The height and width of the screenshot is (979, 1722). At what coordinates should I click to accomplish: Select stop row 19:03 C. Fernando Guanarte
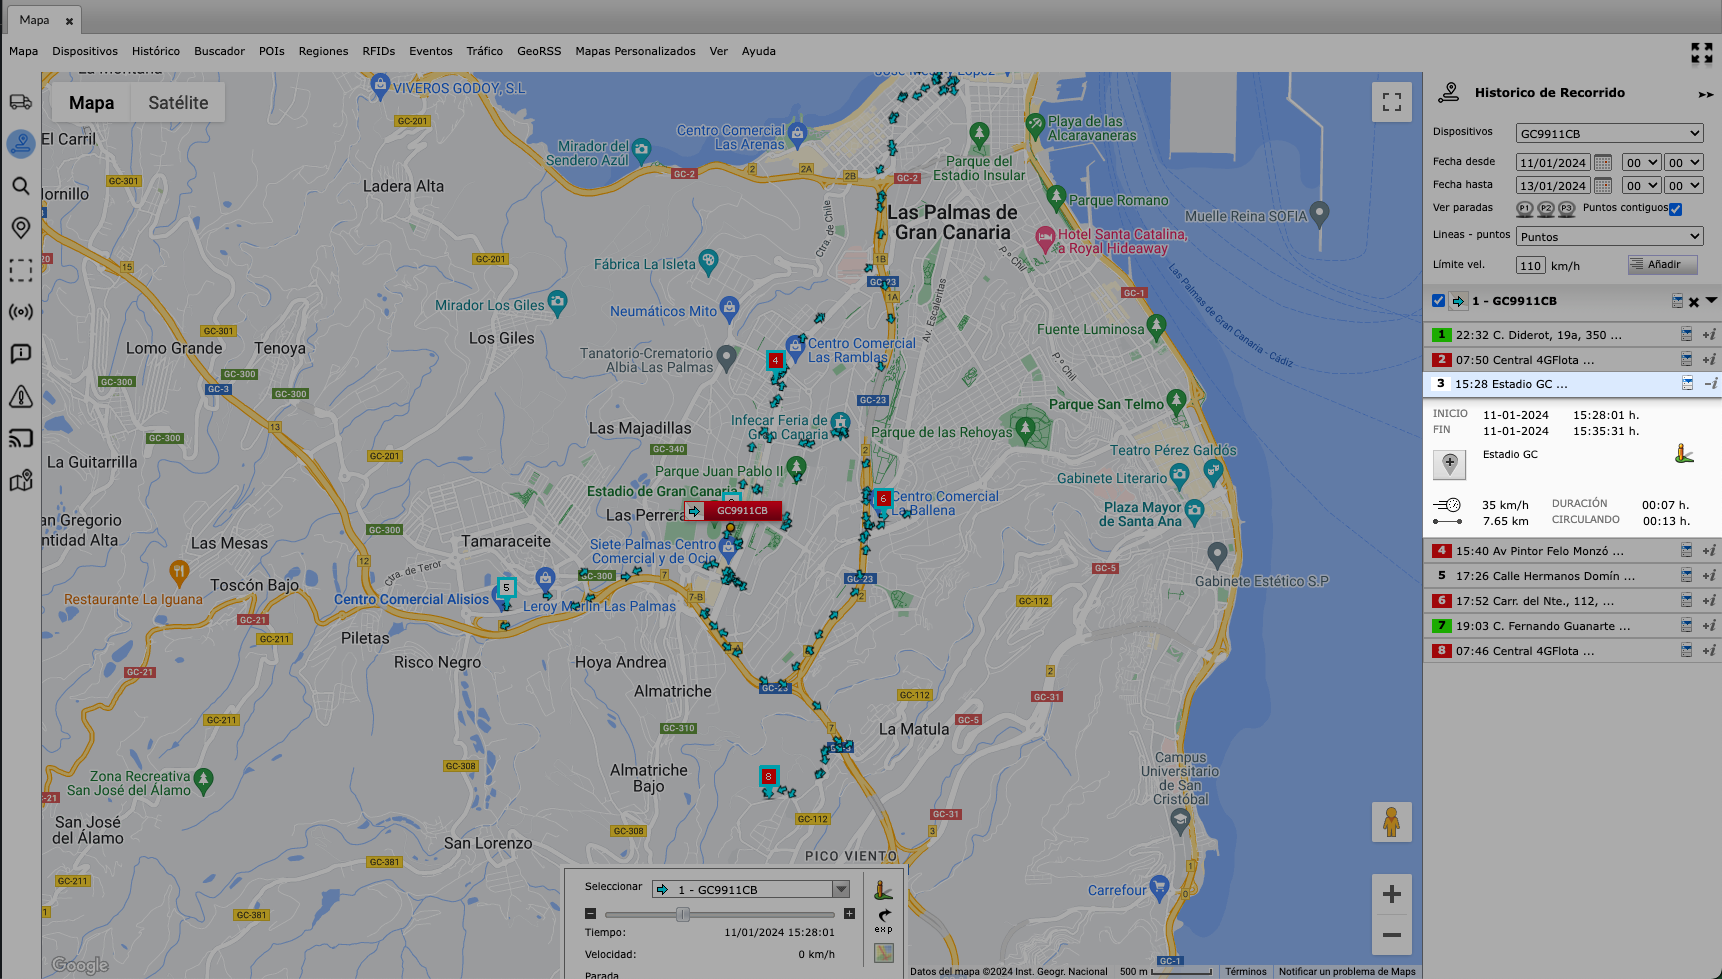[x=1572, y=626]
